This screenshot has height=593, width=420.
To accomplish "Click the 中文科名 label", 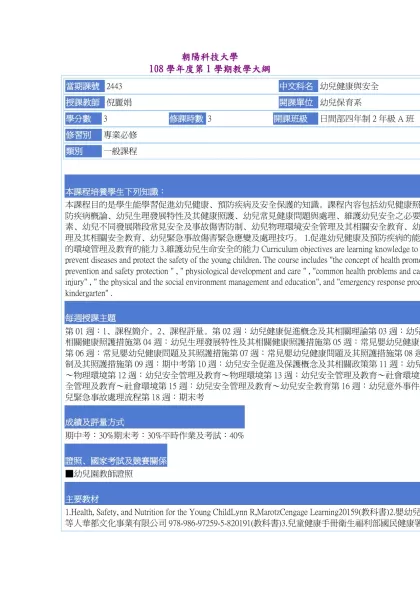I will coord(298,86).
